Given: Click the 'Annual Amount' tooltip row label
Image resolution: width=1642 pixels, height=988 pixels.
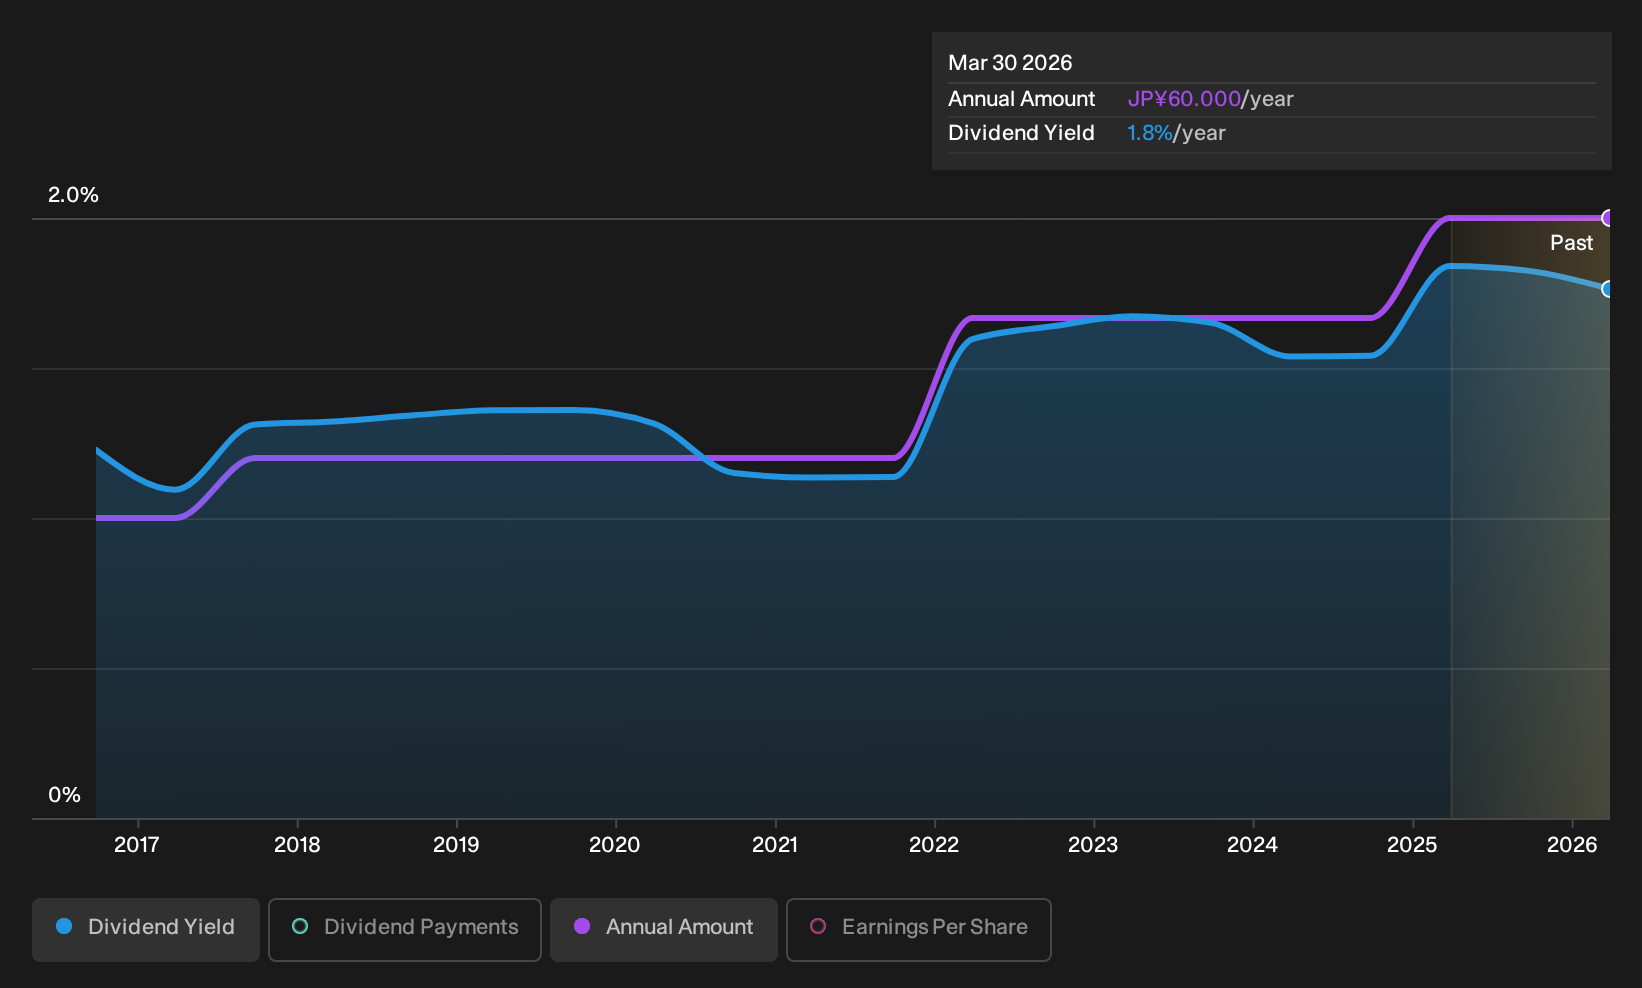Looking at the screenshot, I should (x=1021, y=99).
